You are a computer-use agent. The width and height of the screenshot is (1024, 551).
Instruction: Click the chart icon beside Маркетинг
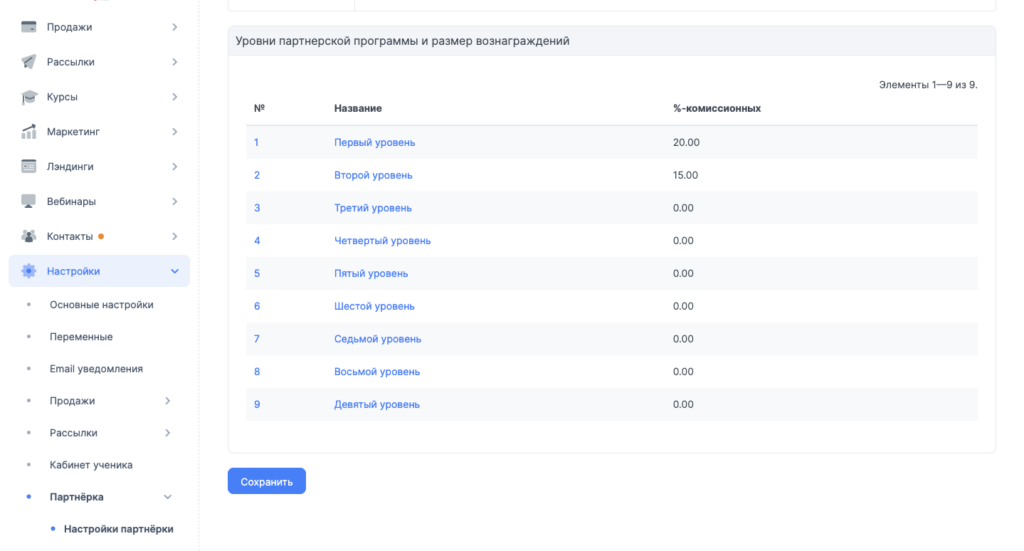[29, 132]
